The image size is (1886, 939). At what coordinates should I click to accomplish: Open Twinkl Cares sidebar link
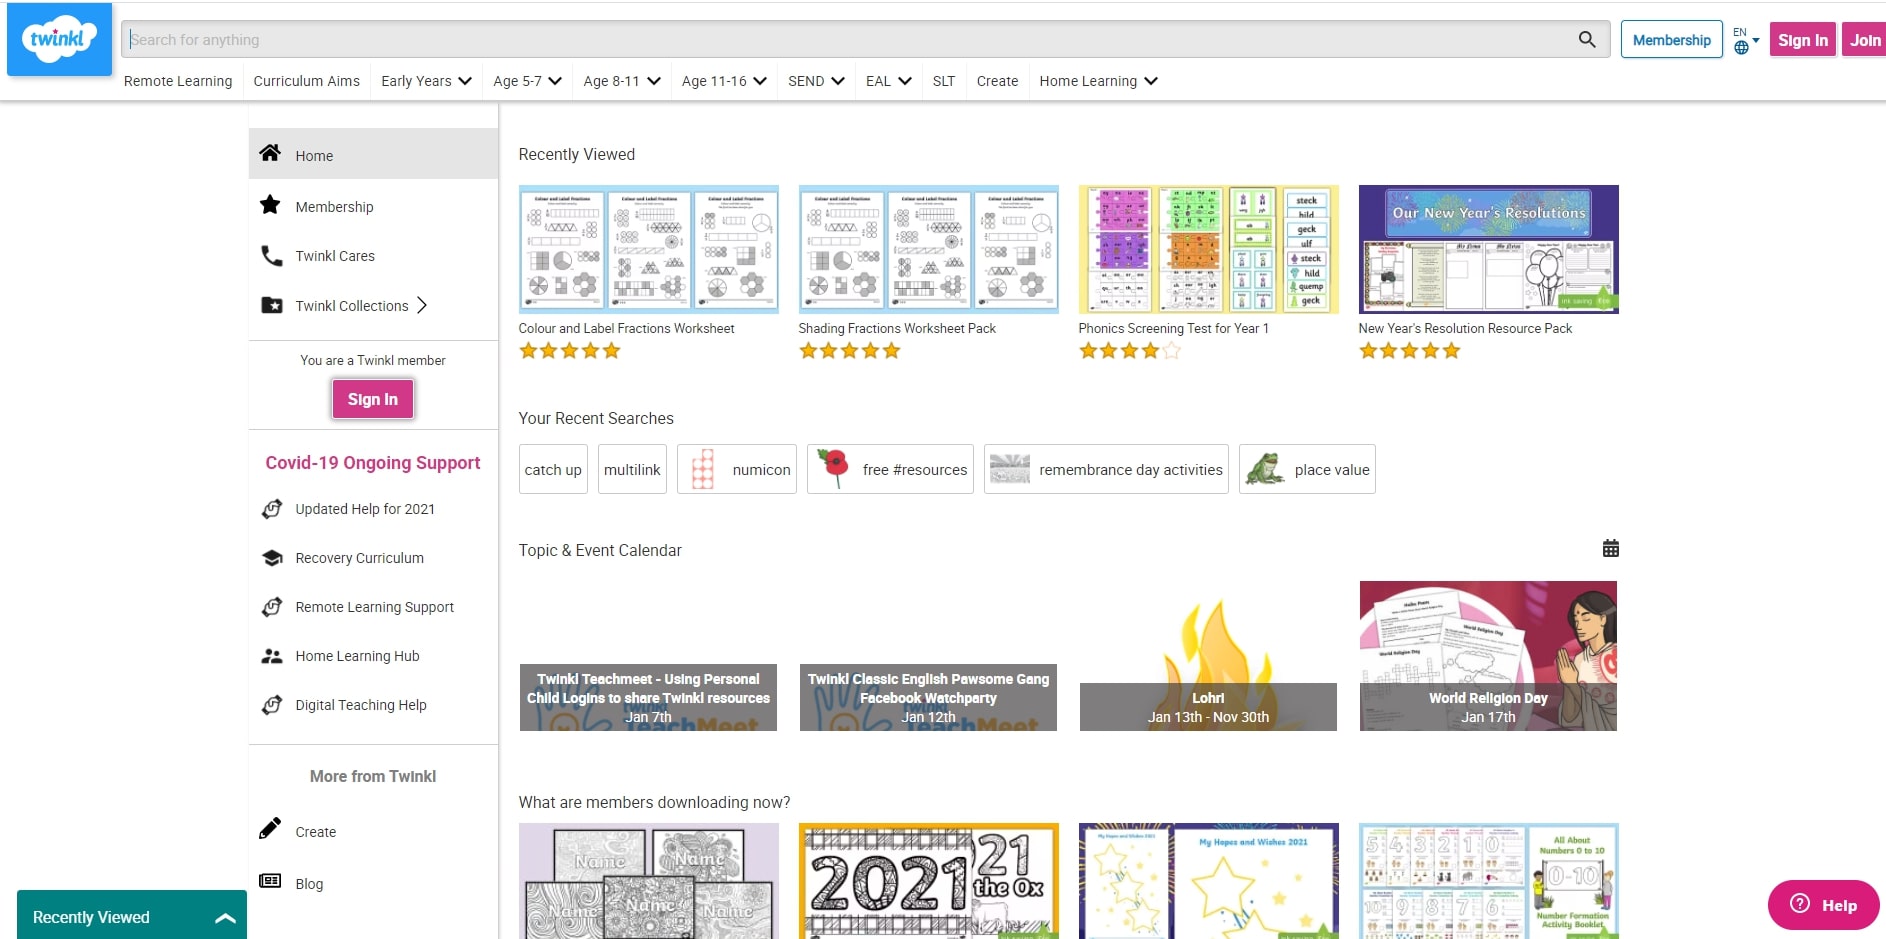(x=335, y=256)
